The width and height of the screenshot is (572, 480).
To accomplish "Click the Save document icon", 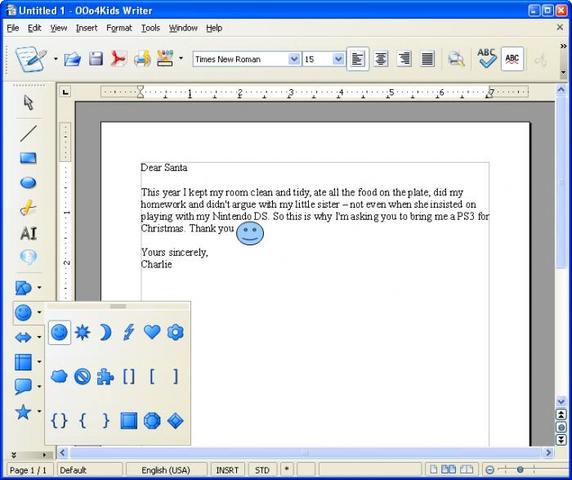I will coord(96,59).
